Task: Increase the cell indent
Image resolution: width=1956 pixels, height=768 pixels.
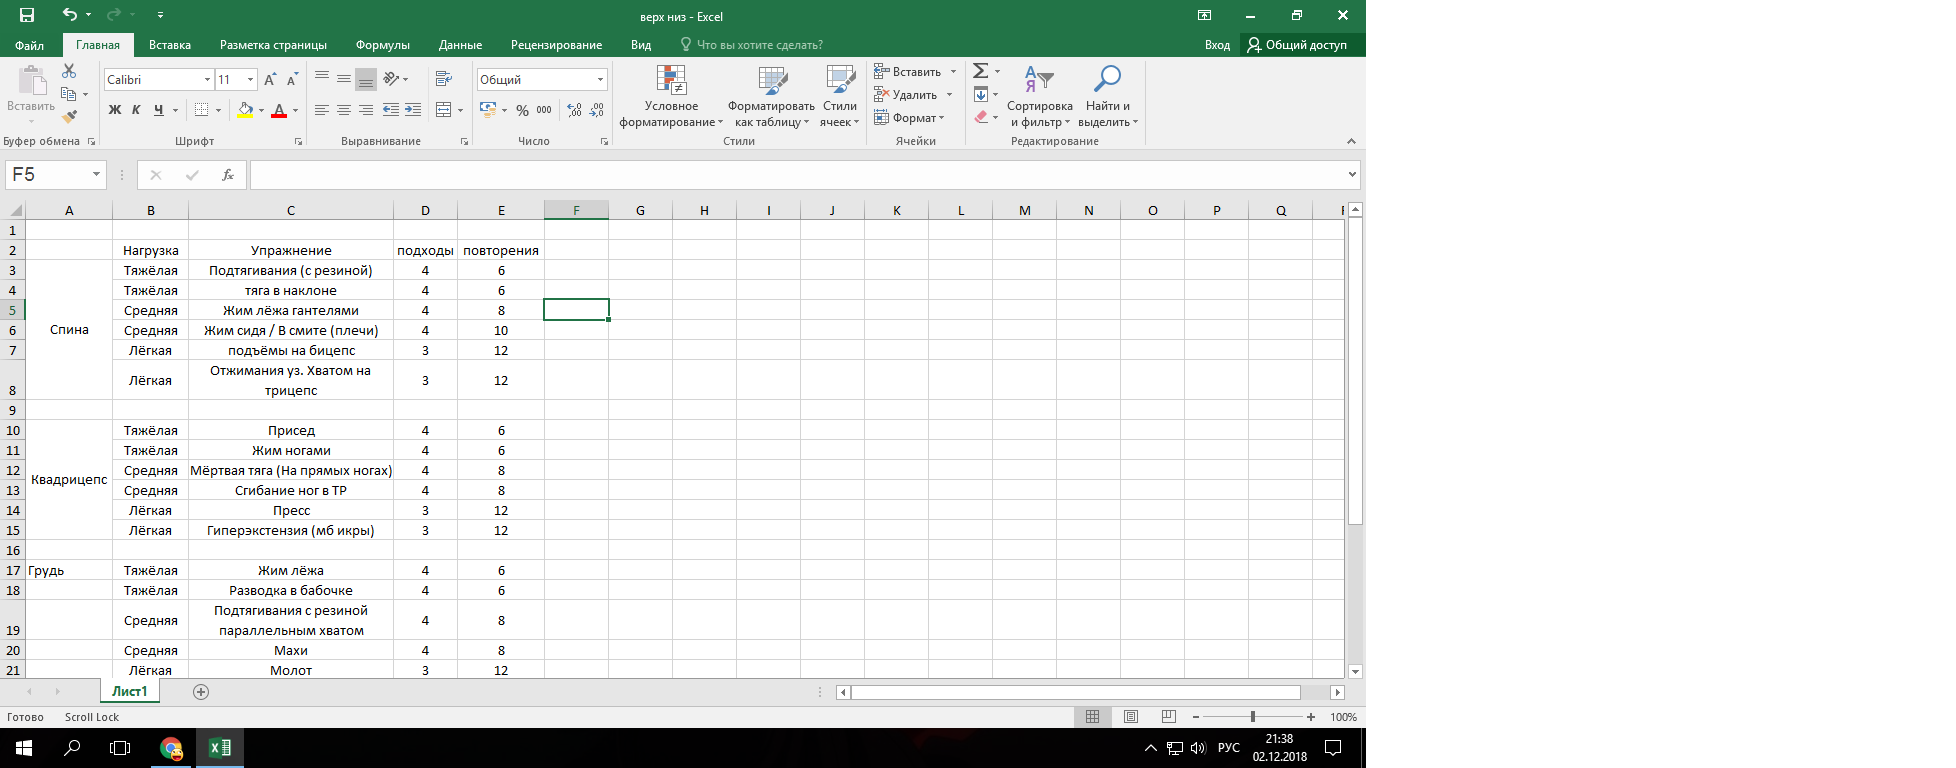Action: 413,110
